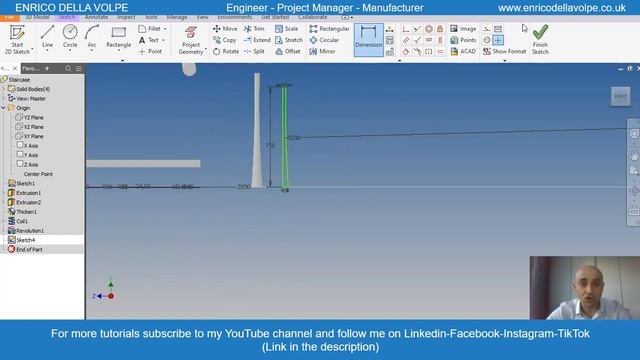Image resolution: width=640 pixels, height=360 pixels.
Task: Apply the fix lock constraint icon
Action: (440, 29)
